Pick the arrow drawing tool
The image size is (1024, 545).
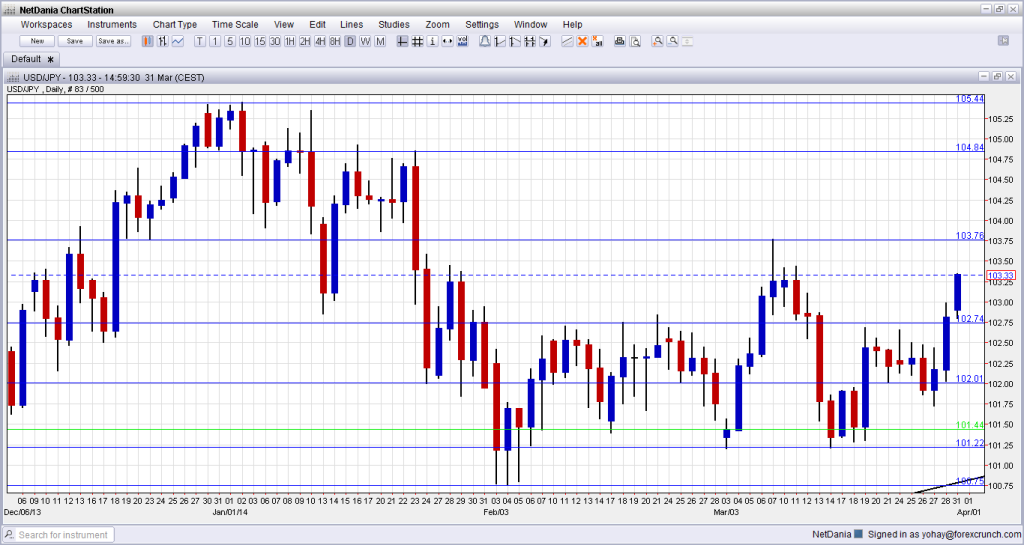pyautogui.click(x=545, y=41)
